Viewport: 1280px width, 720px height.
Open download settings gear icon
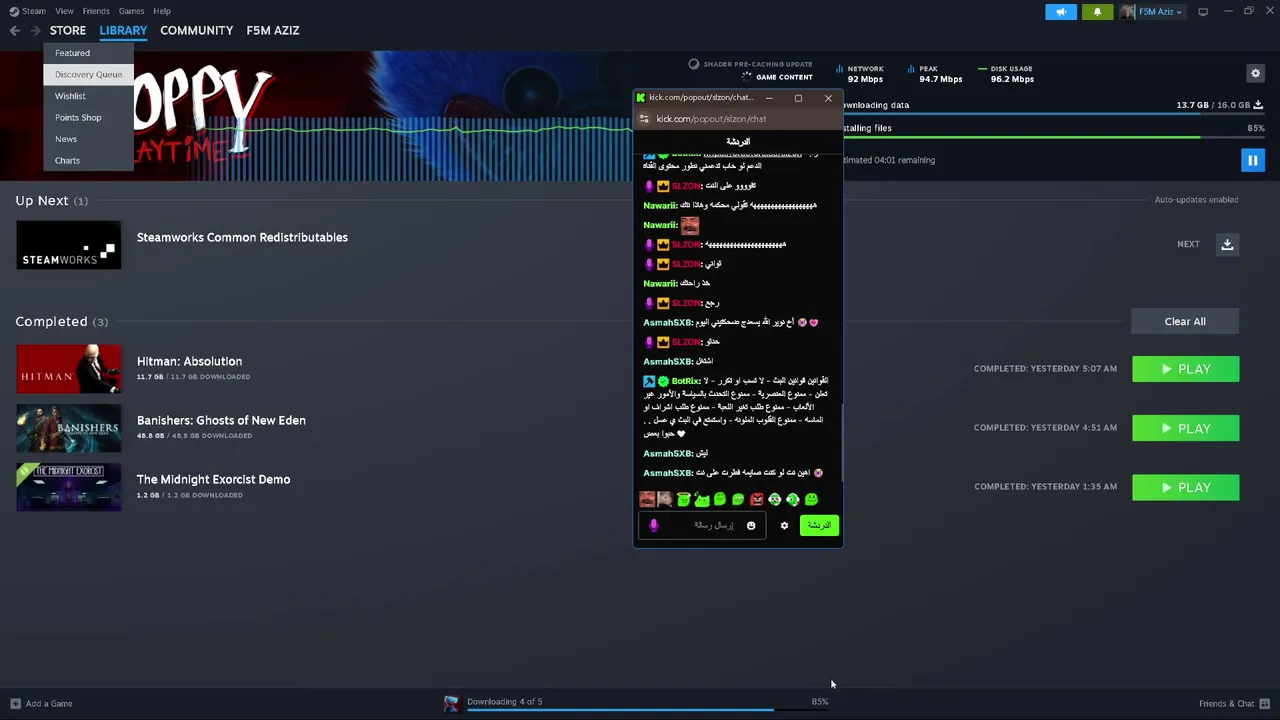click(1255, 73)
